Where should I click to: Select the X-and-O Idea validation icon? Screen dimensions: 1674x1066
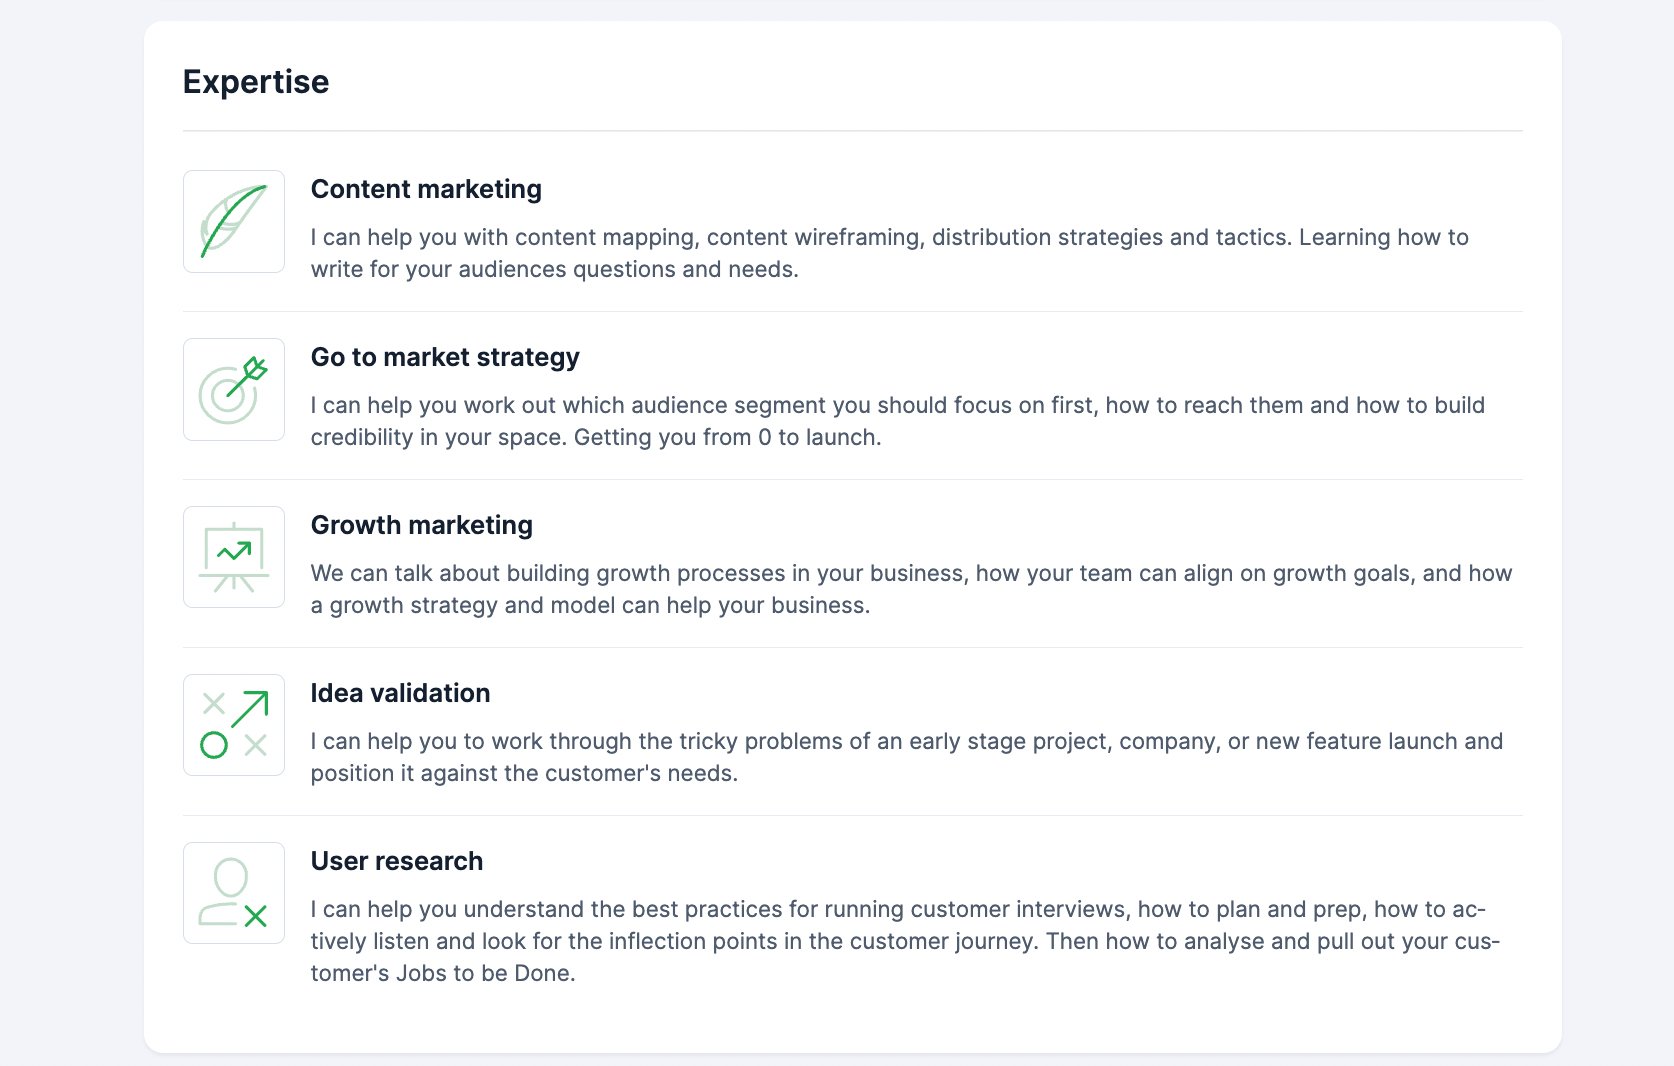click(x=234, y=725)
